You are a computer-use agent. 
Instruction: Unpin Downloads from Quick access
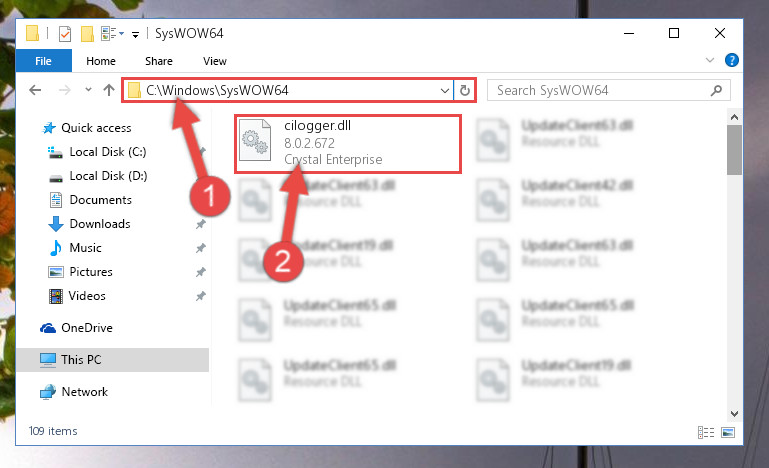tap(201, 224)
